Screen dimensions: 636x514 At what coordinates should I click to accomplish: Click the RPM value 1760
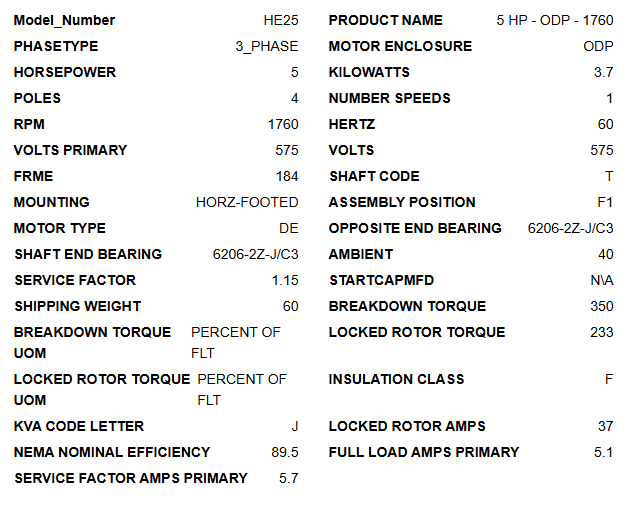pos(283,124)
